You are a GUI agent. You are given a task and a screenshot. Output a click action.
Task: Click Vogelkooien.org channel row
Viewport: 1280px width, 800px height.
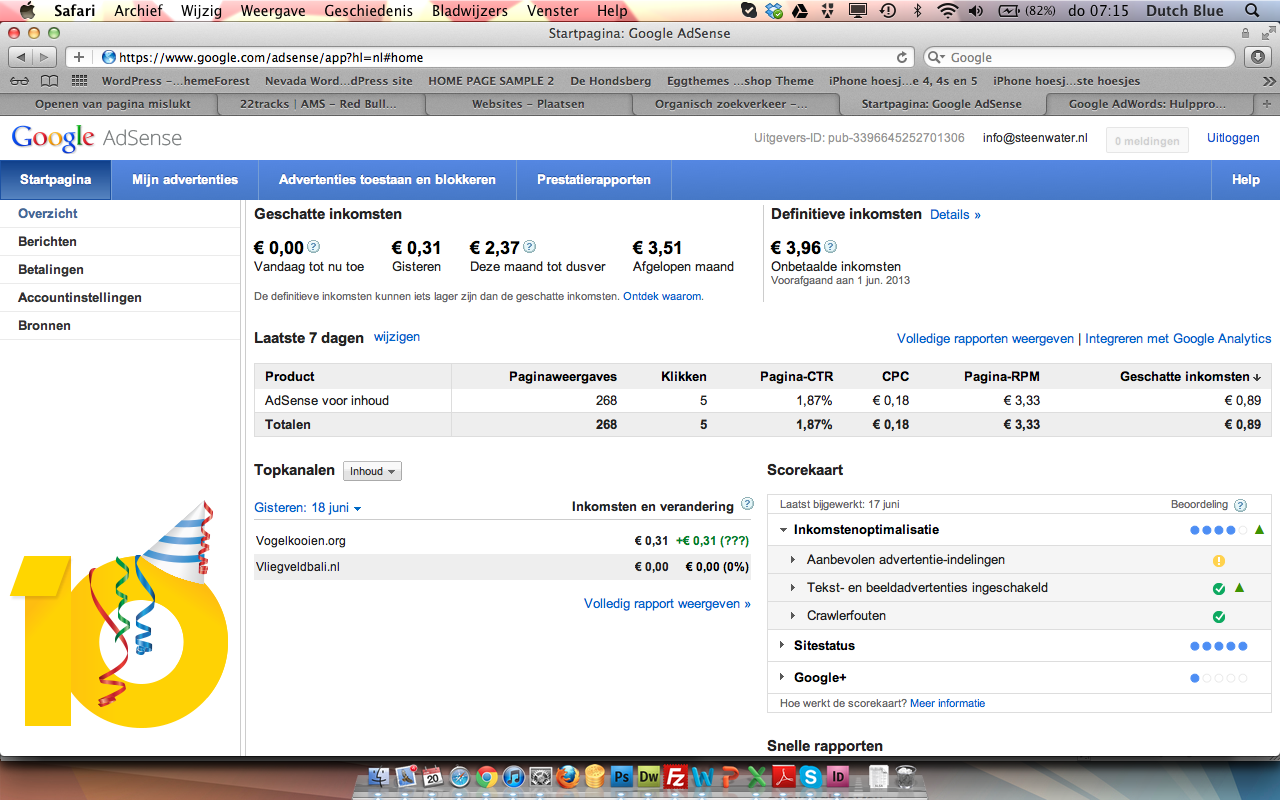pyautogui.click(x=502, y=540)
